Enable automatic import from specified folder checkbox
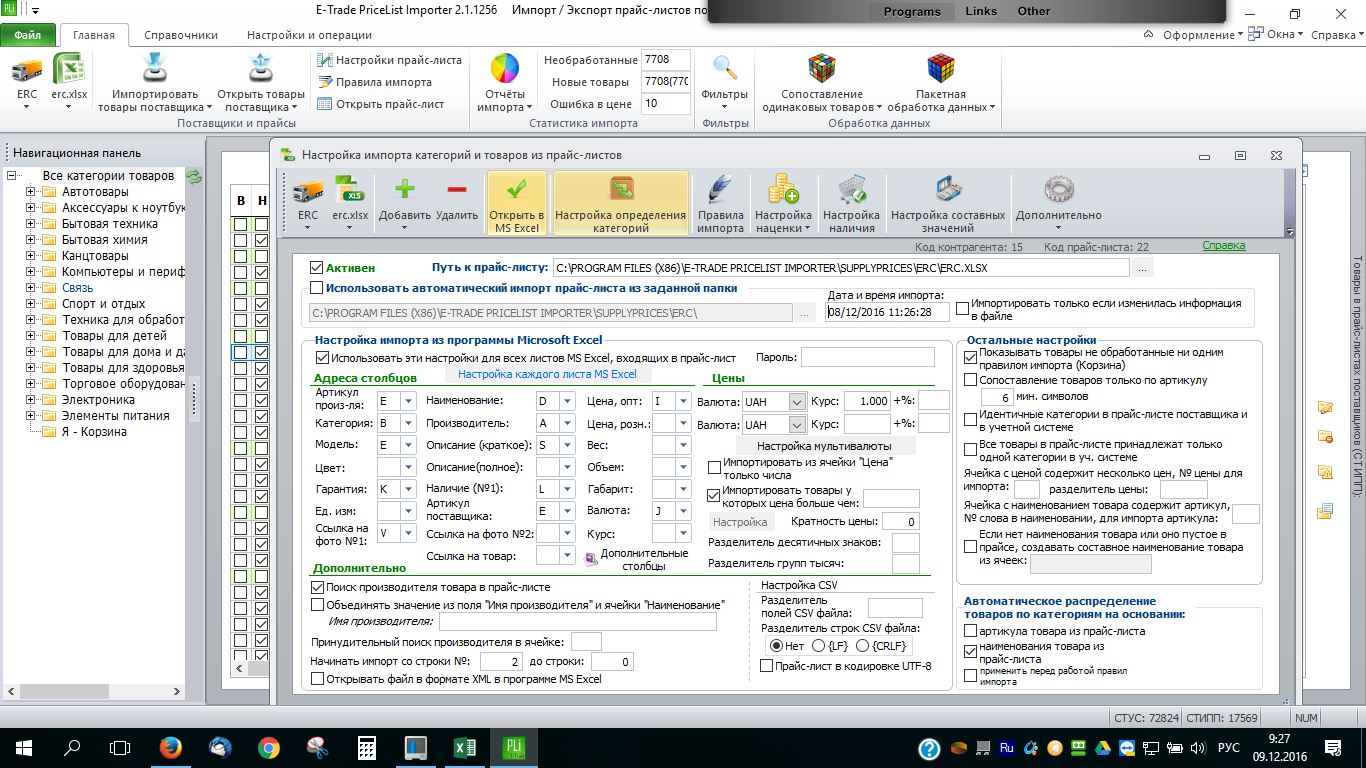Viewport: 1366px width, 768px height. click(x=317, y=288)
